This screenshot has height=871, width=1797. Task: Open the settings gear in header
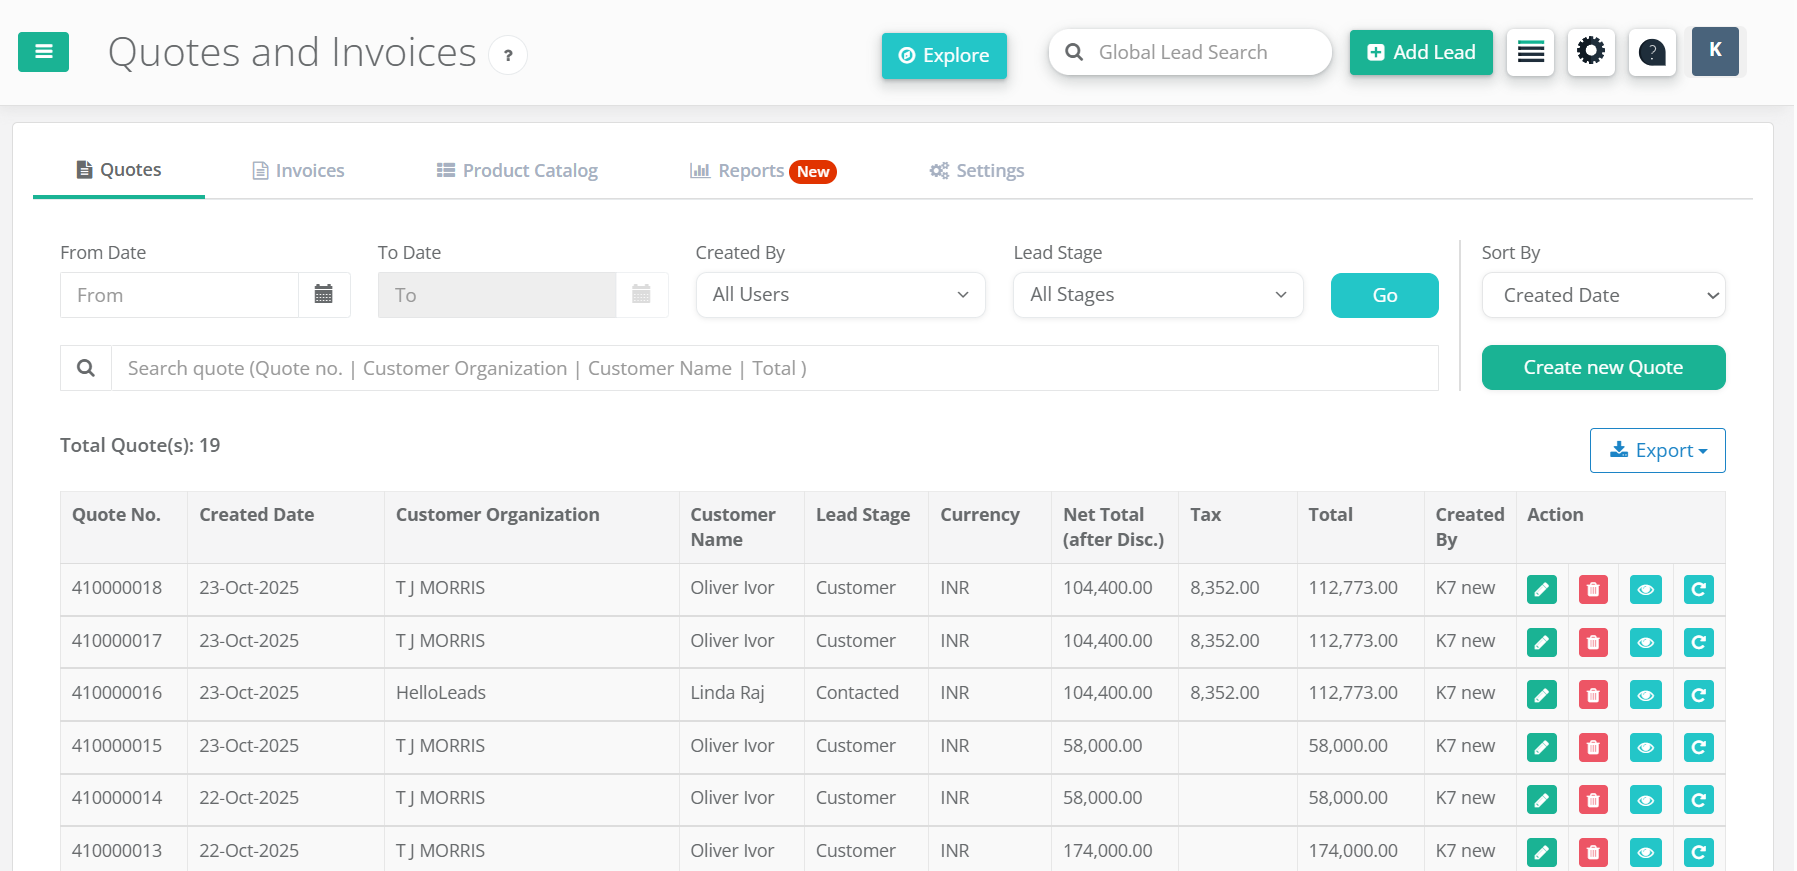tap(1590, 52)
